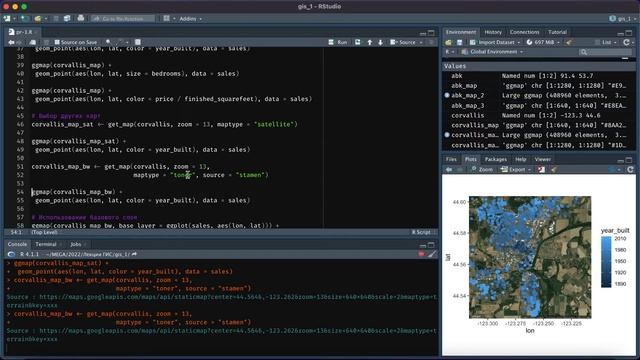Image resolution: width=640 pixels, height=360 pixels.
Task: Click the satellite map plot image
Action: click(530, 257)
